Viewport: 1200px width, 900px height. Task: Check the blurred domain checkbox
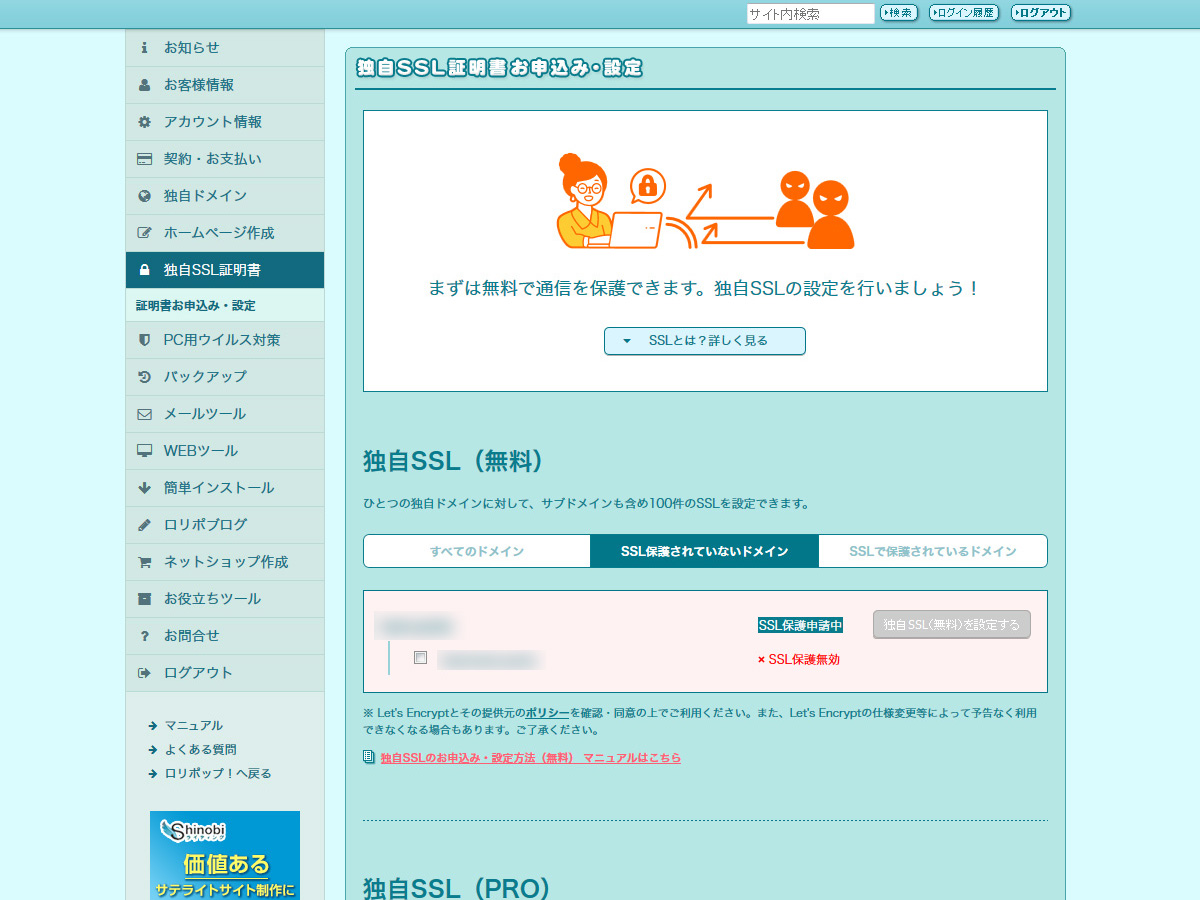[x=421, y=658]
